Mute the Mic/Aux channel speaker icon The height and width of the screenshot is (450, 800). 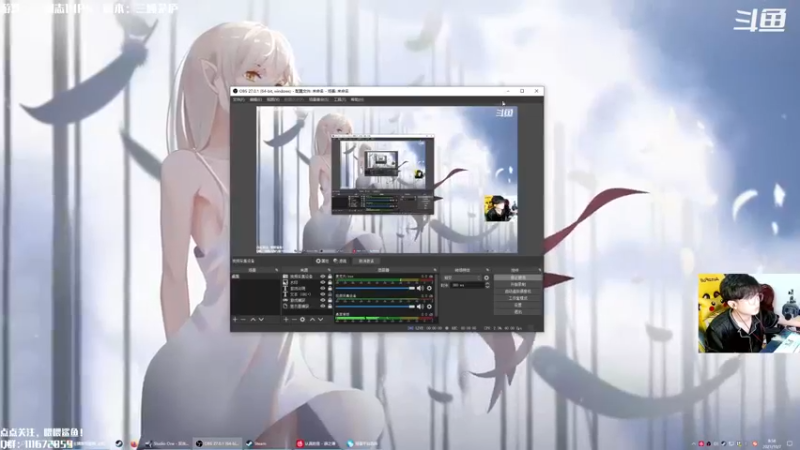420,288
